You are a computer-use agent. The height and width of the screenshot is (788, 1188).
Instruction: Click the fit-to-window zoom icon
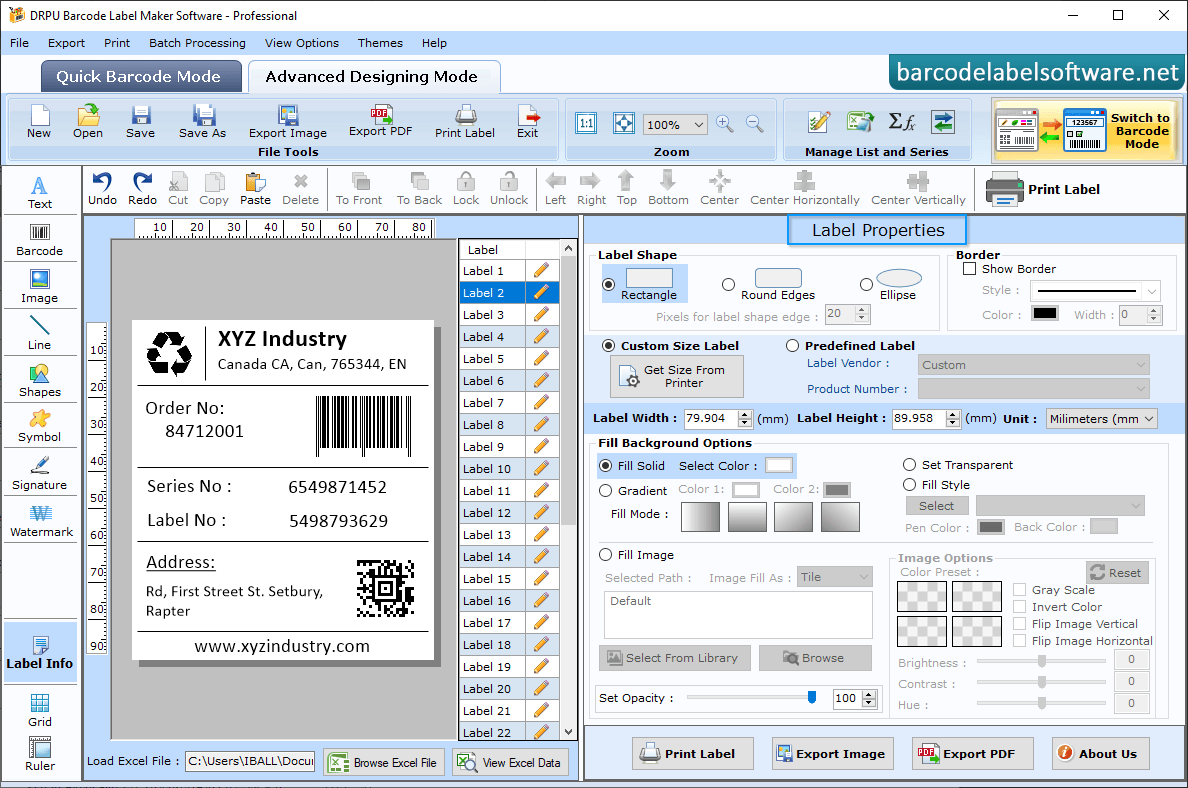pyautogui.click(x=624, y=123)
